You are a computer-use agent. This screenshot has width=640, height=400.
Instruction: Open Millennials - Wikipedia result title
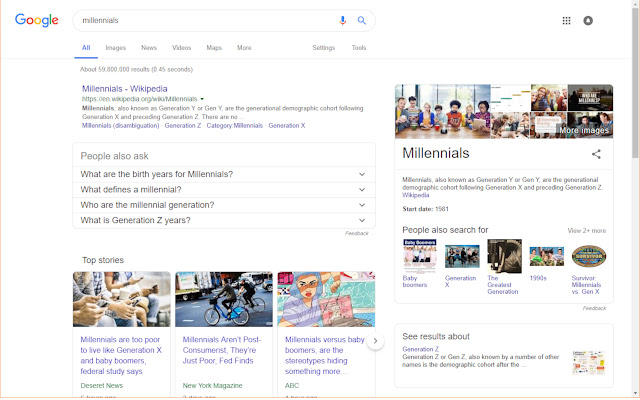pyautogui.click(x=124, y=89)
